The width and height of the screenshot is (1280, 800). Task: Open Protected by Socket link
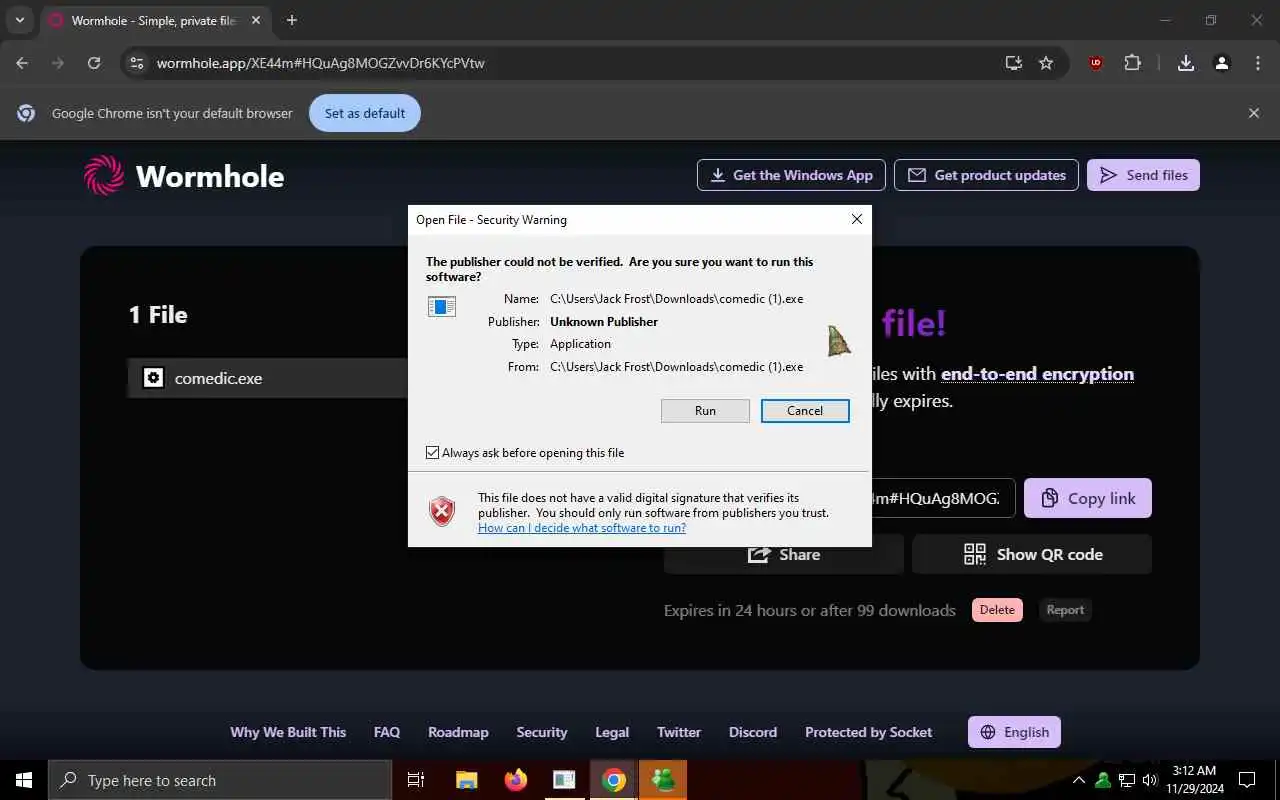click(x=868, y=732)
